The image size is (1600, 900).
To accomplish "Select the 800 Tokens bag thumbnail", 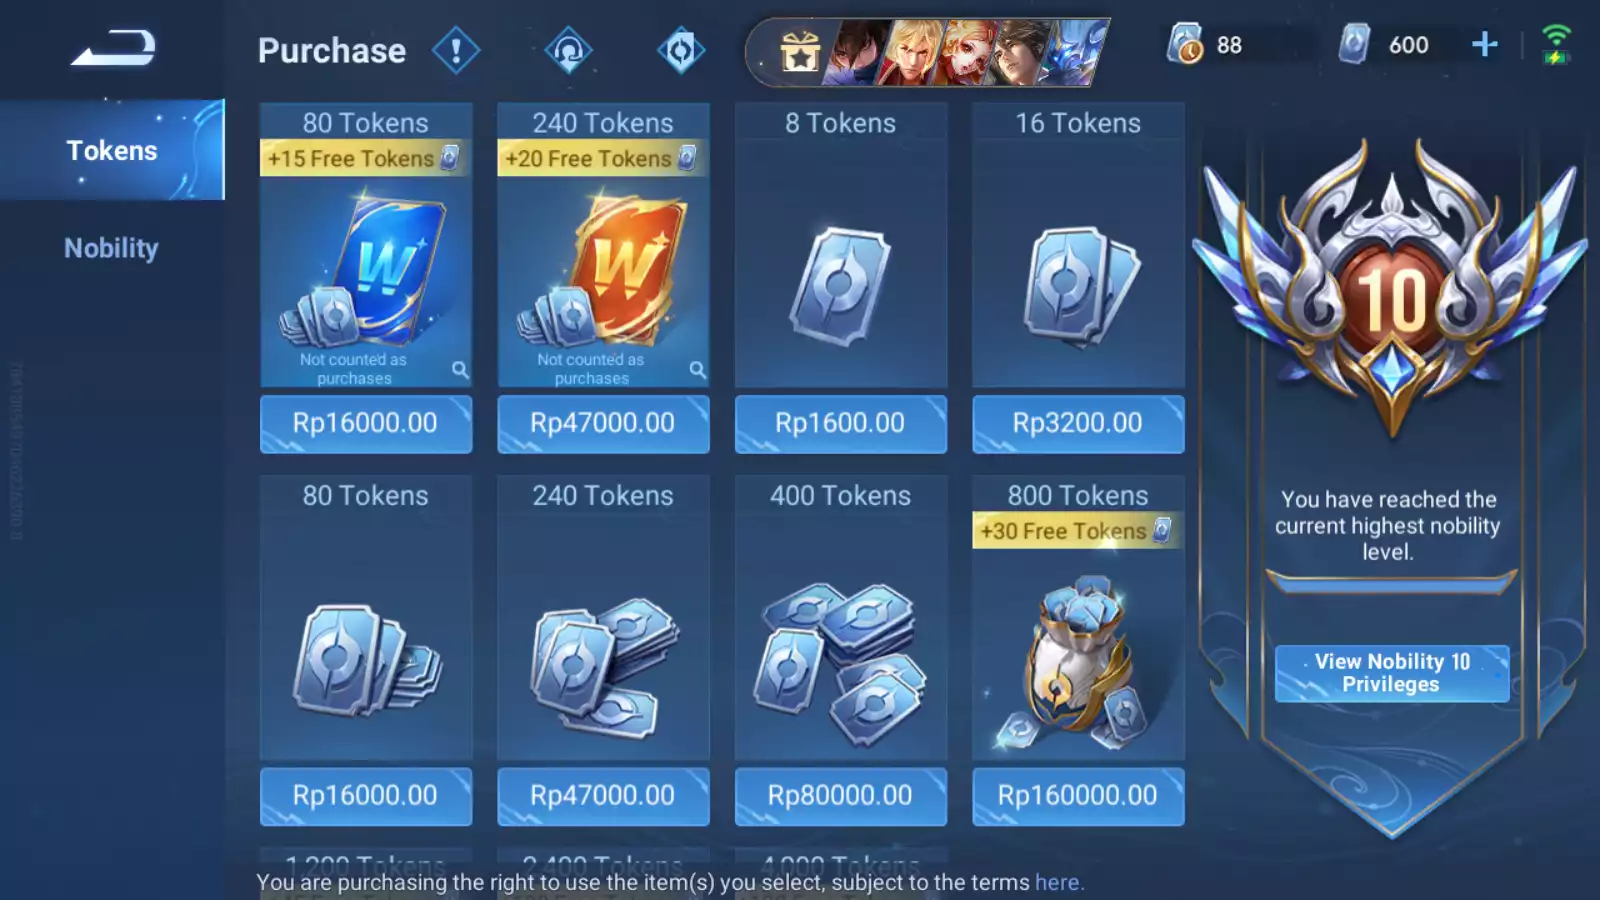I will [1078, 660].
